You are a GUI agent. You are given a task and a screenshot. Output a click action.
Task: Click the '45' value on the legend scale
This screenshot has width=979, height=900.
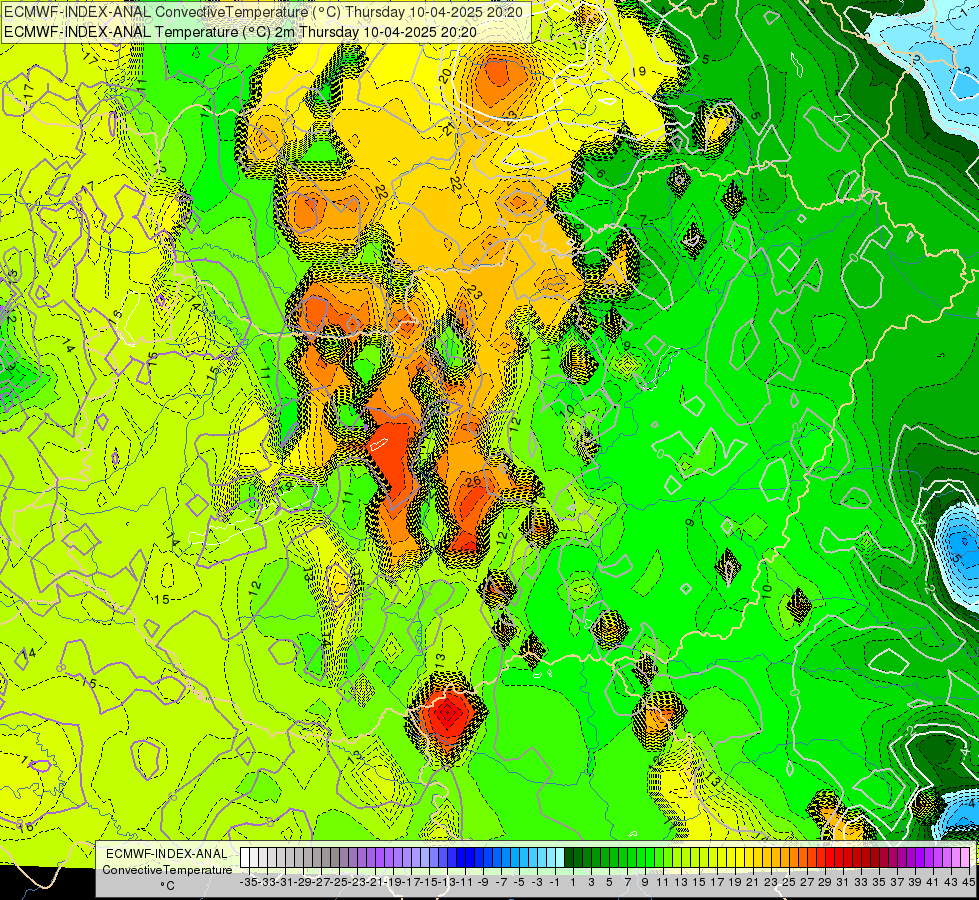pos(968,882)
